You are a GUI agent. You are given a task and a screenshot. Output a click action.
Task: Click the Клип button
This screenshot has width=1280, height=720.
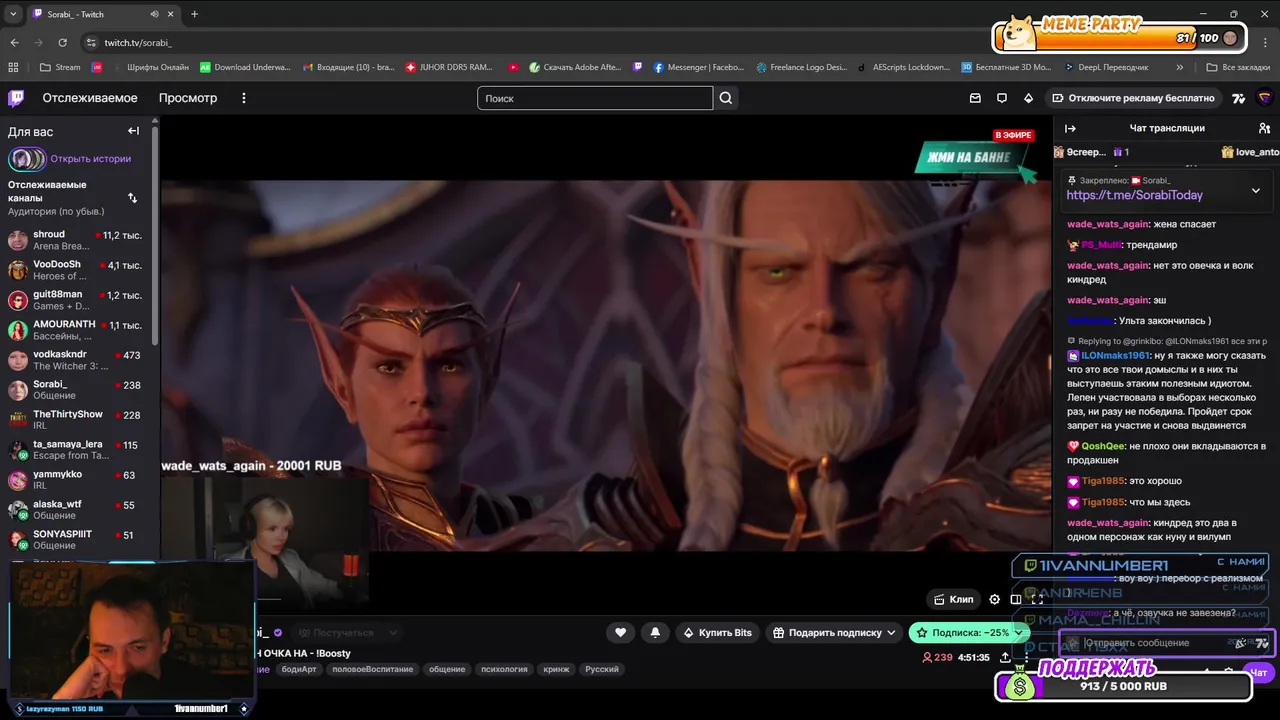click(x=953, y=599)
